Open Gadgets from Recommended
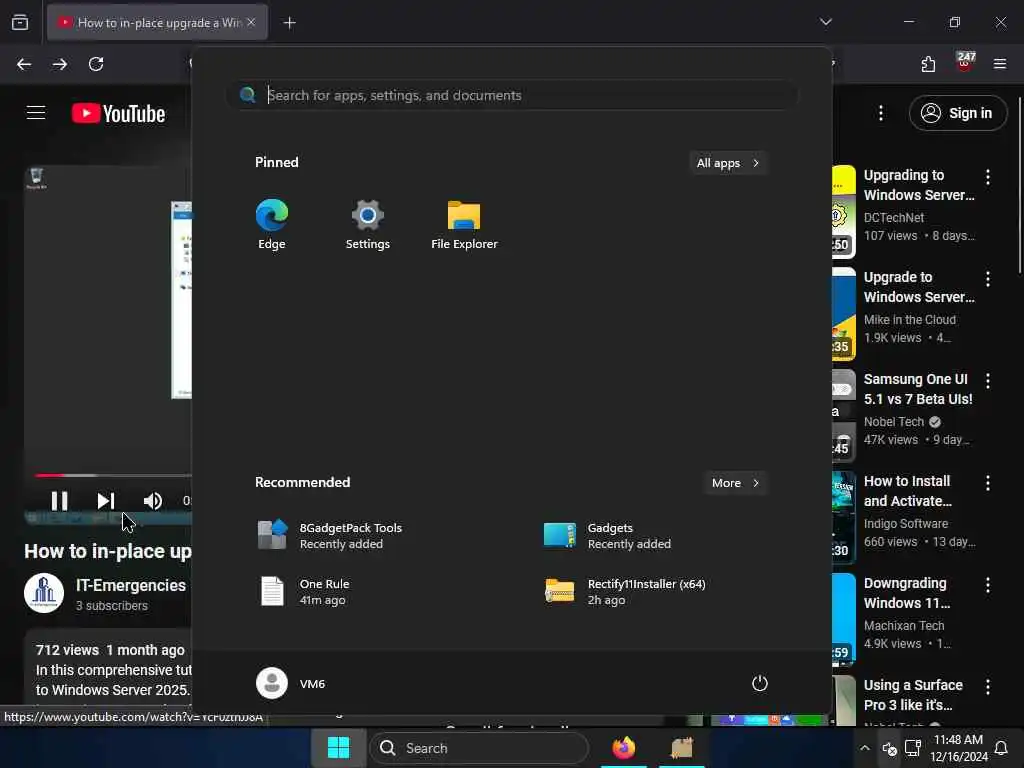Viewport: 1024px width, 768px height. (608, 535)
